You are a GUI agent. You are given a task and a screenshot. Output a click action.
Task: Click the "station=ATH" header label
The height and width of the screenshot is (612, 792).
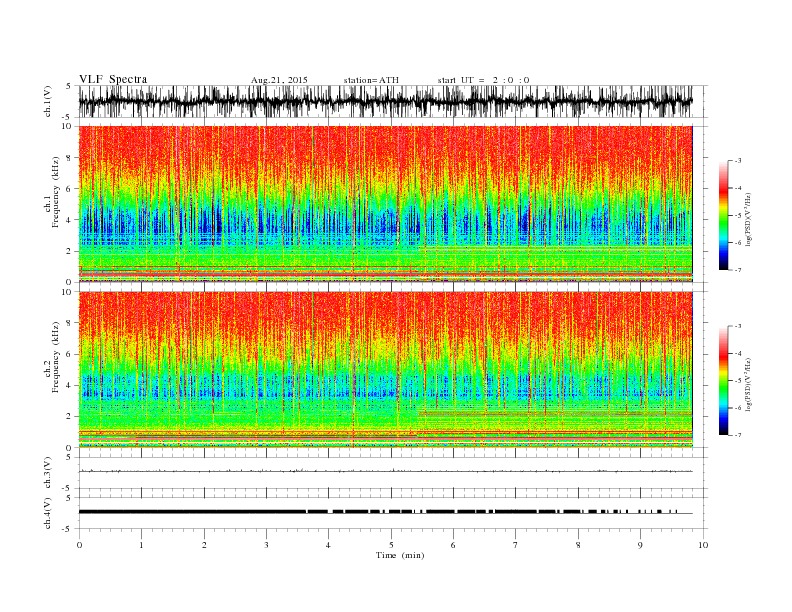click(x=371, y=80)
